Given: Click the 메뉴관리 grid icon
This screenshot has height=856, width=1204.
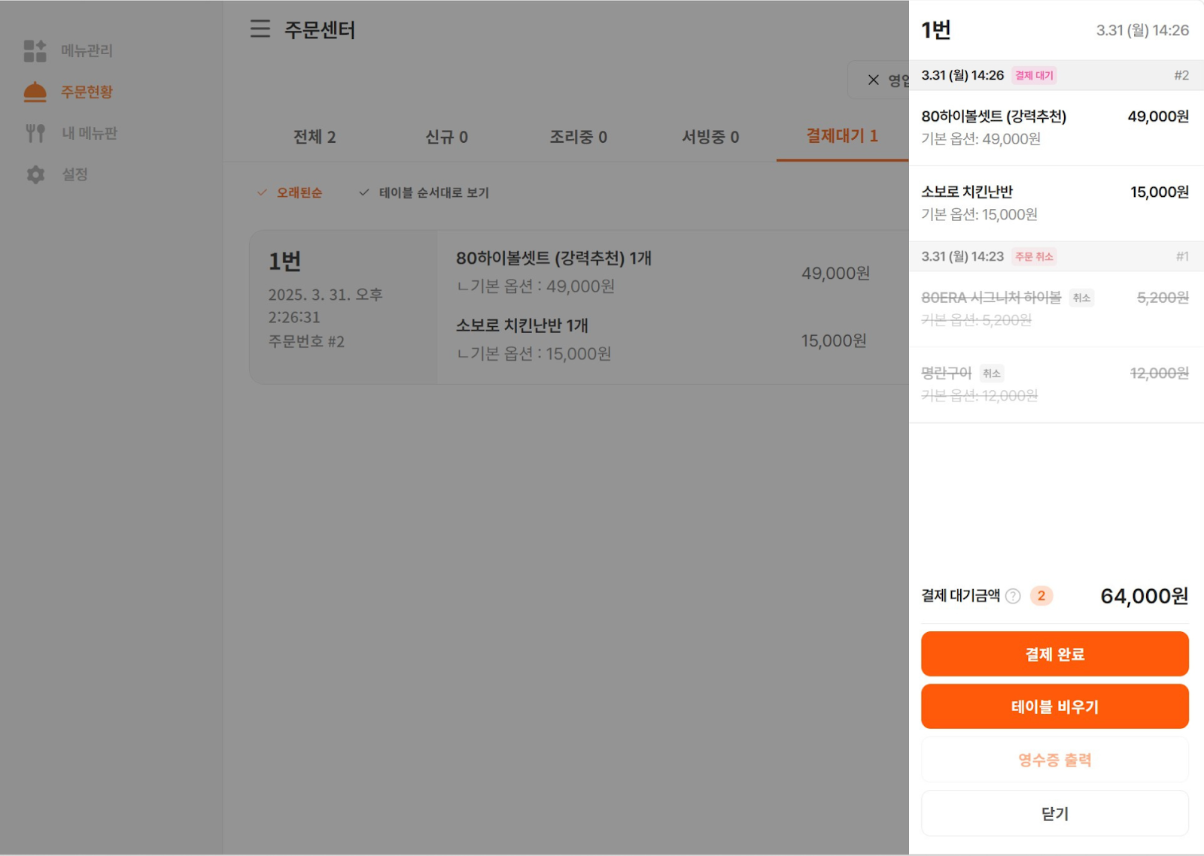Looking at the screenshot, I should (x=35, y=51).
